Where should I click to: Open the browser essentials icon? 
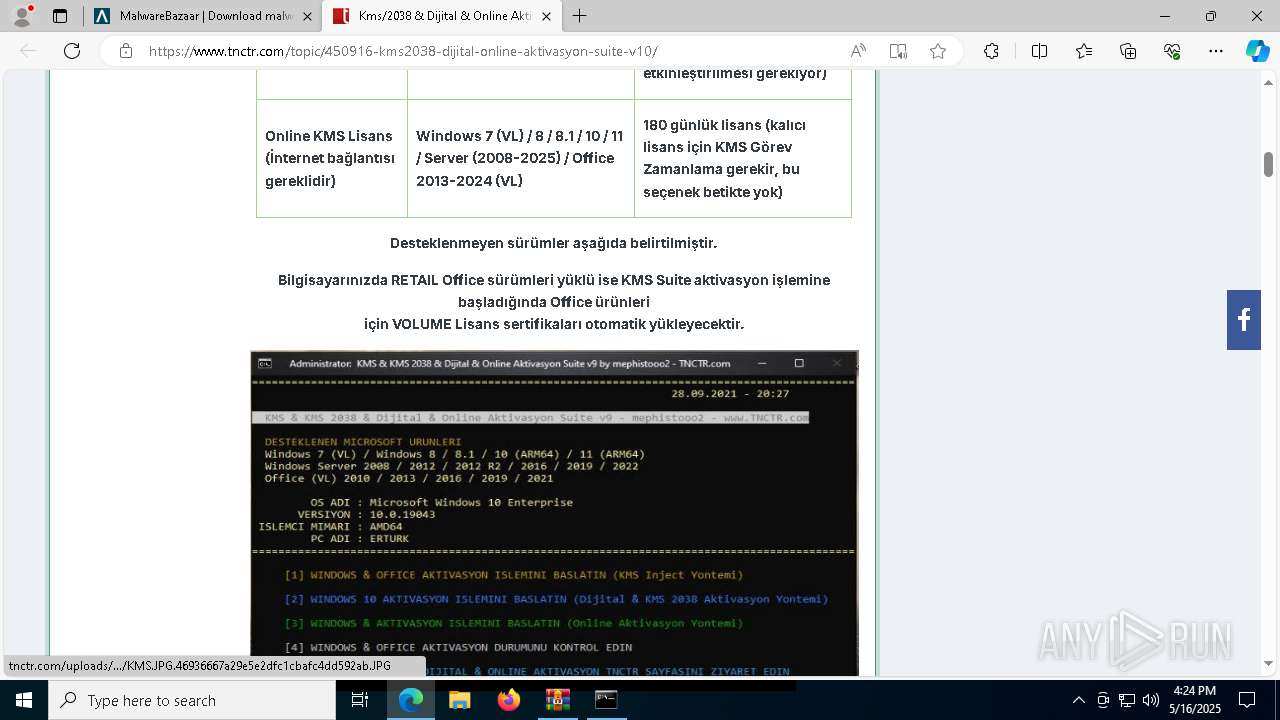coord(1172,51)
